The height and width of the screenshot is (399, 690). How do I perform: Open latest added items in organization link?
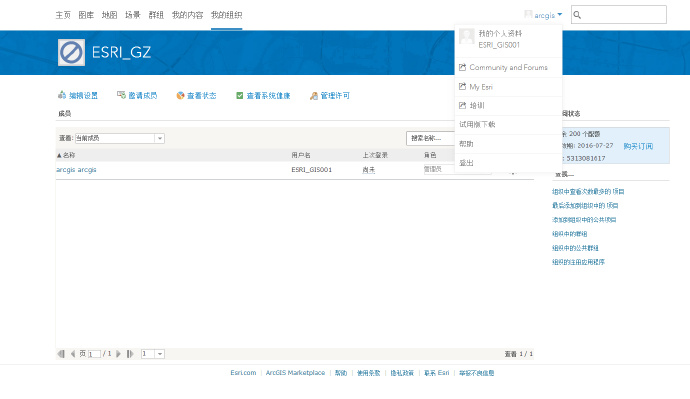(x=585, y=205)
